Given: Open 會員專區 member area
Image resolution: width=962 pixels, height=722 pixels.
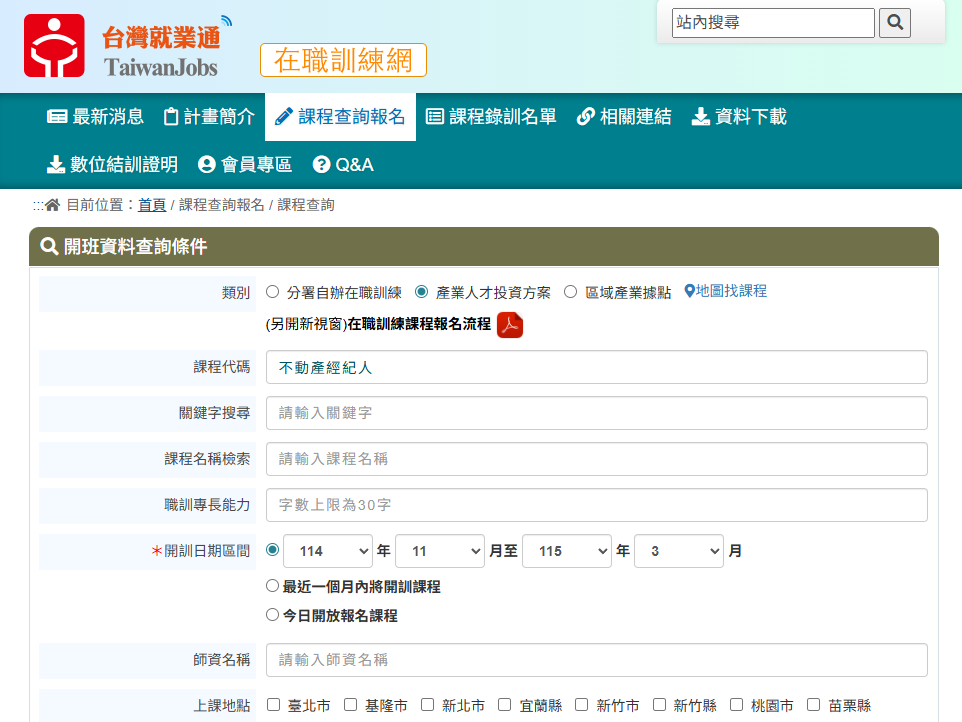Looking at the screenshot, I should pos(245,165).
